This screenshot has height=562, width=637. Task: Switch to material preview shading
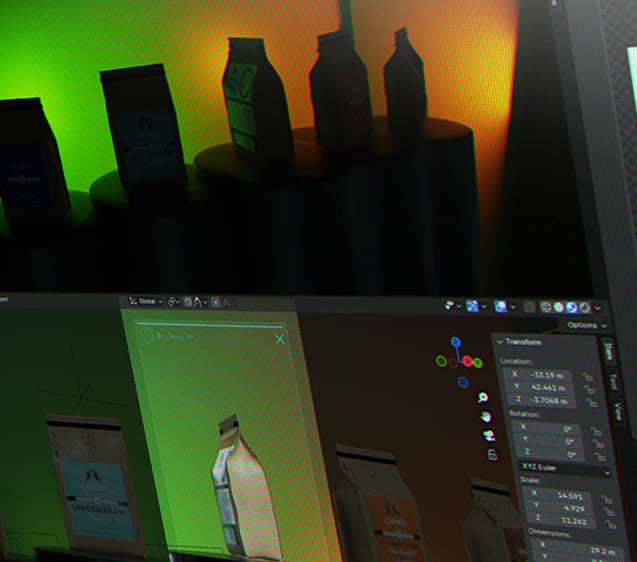pos(572,308)
